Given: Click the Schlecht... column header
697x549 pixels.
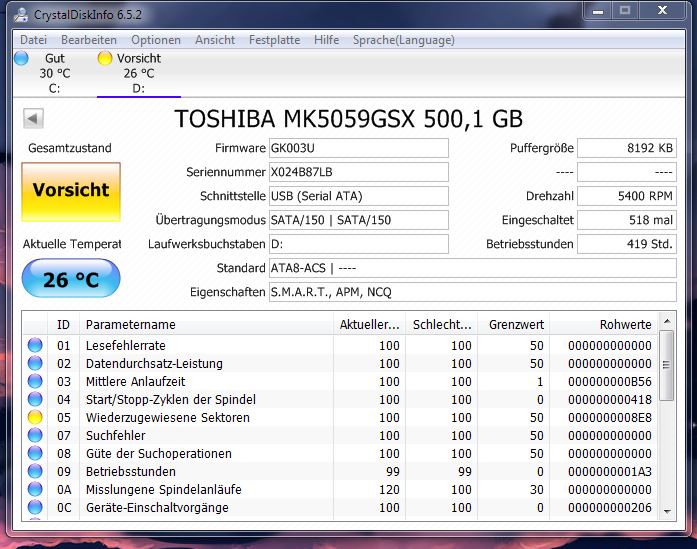Looking at the screenshot, I should [x=441, y=325].
